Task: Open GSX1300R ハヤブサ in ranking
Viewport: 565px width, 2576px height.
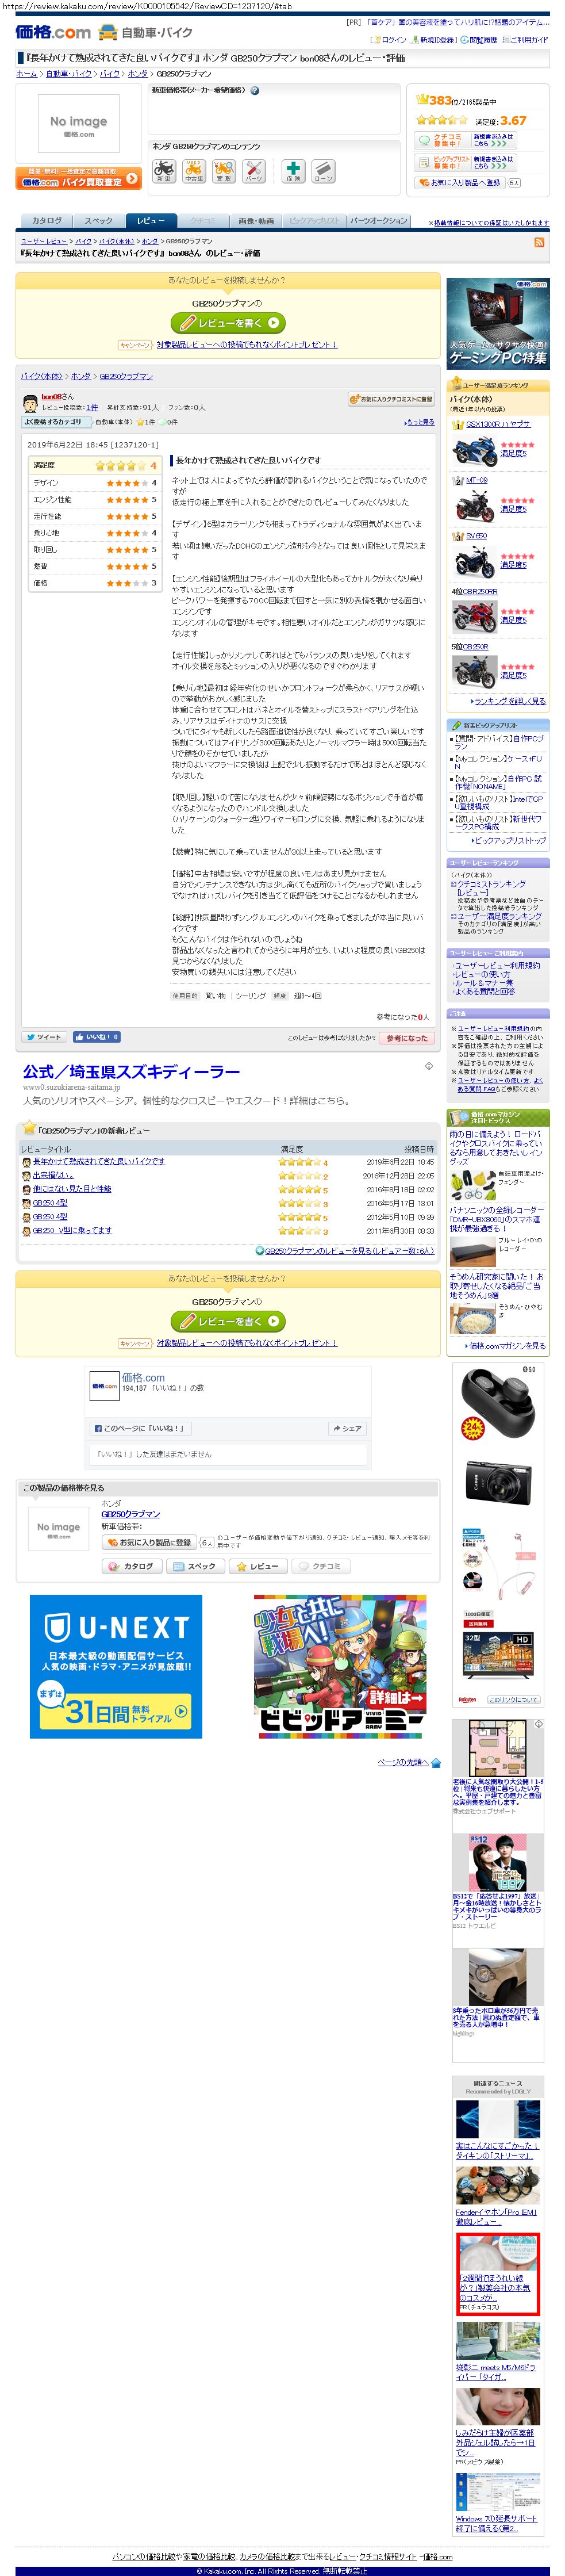Action: pos(498,424)
